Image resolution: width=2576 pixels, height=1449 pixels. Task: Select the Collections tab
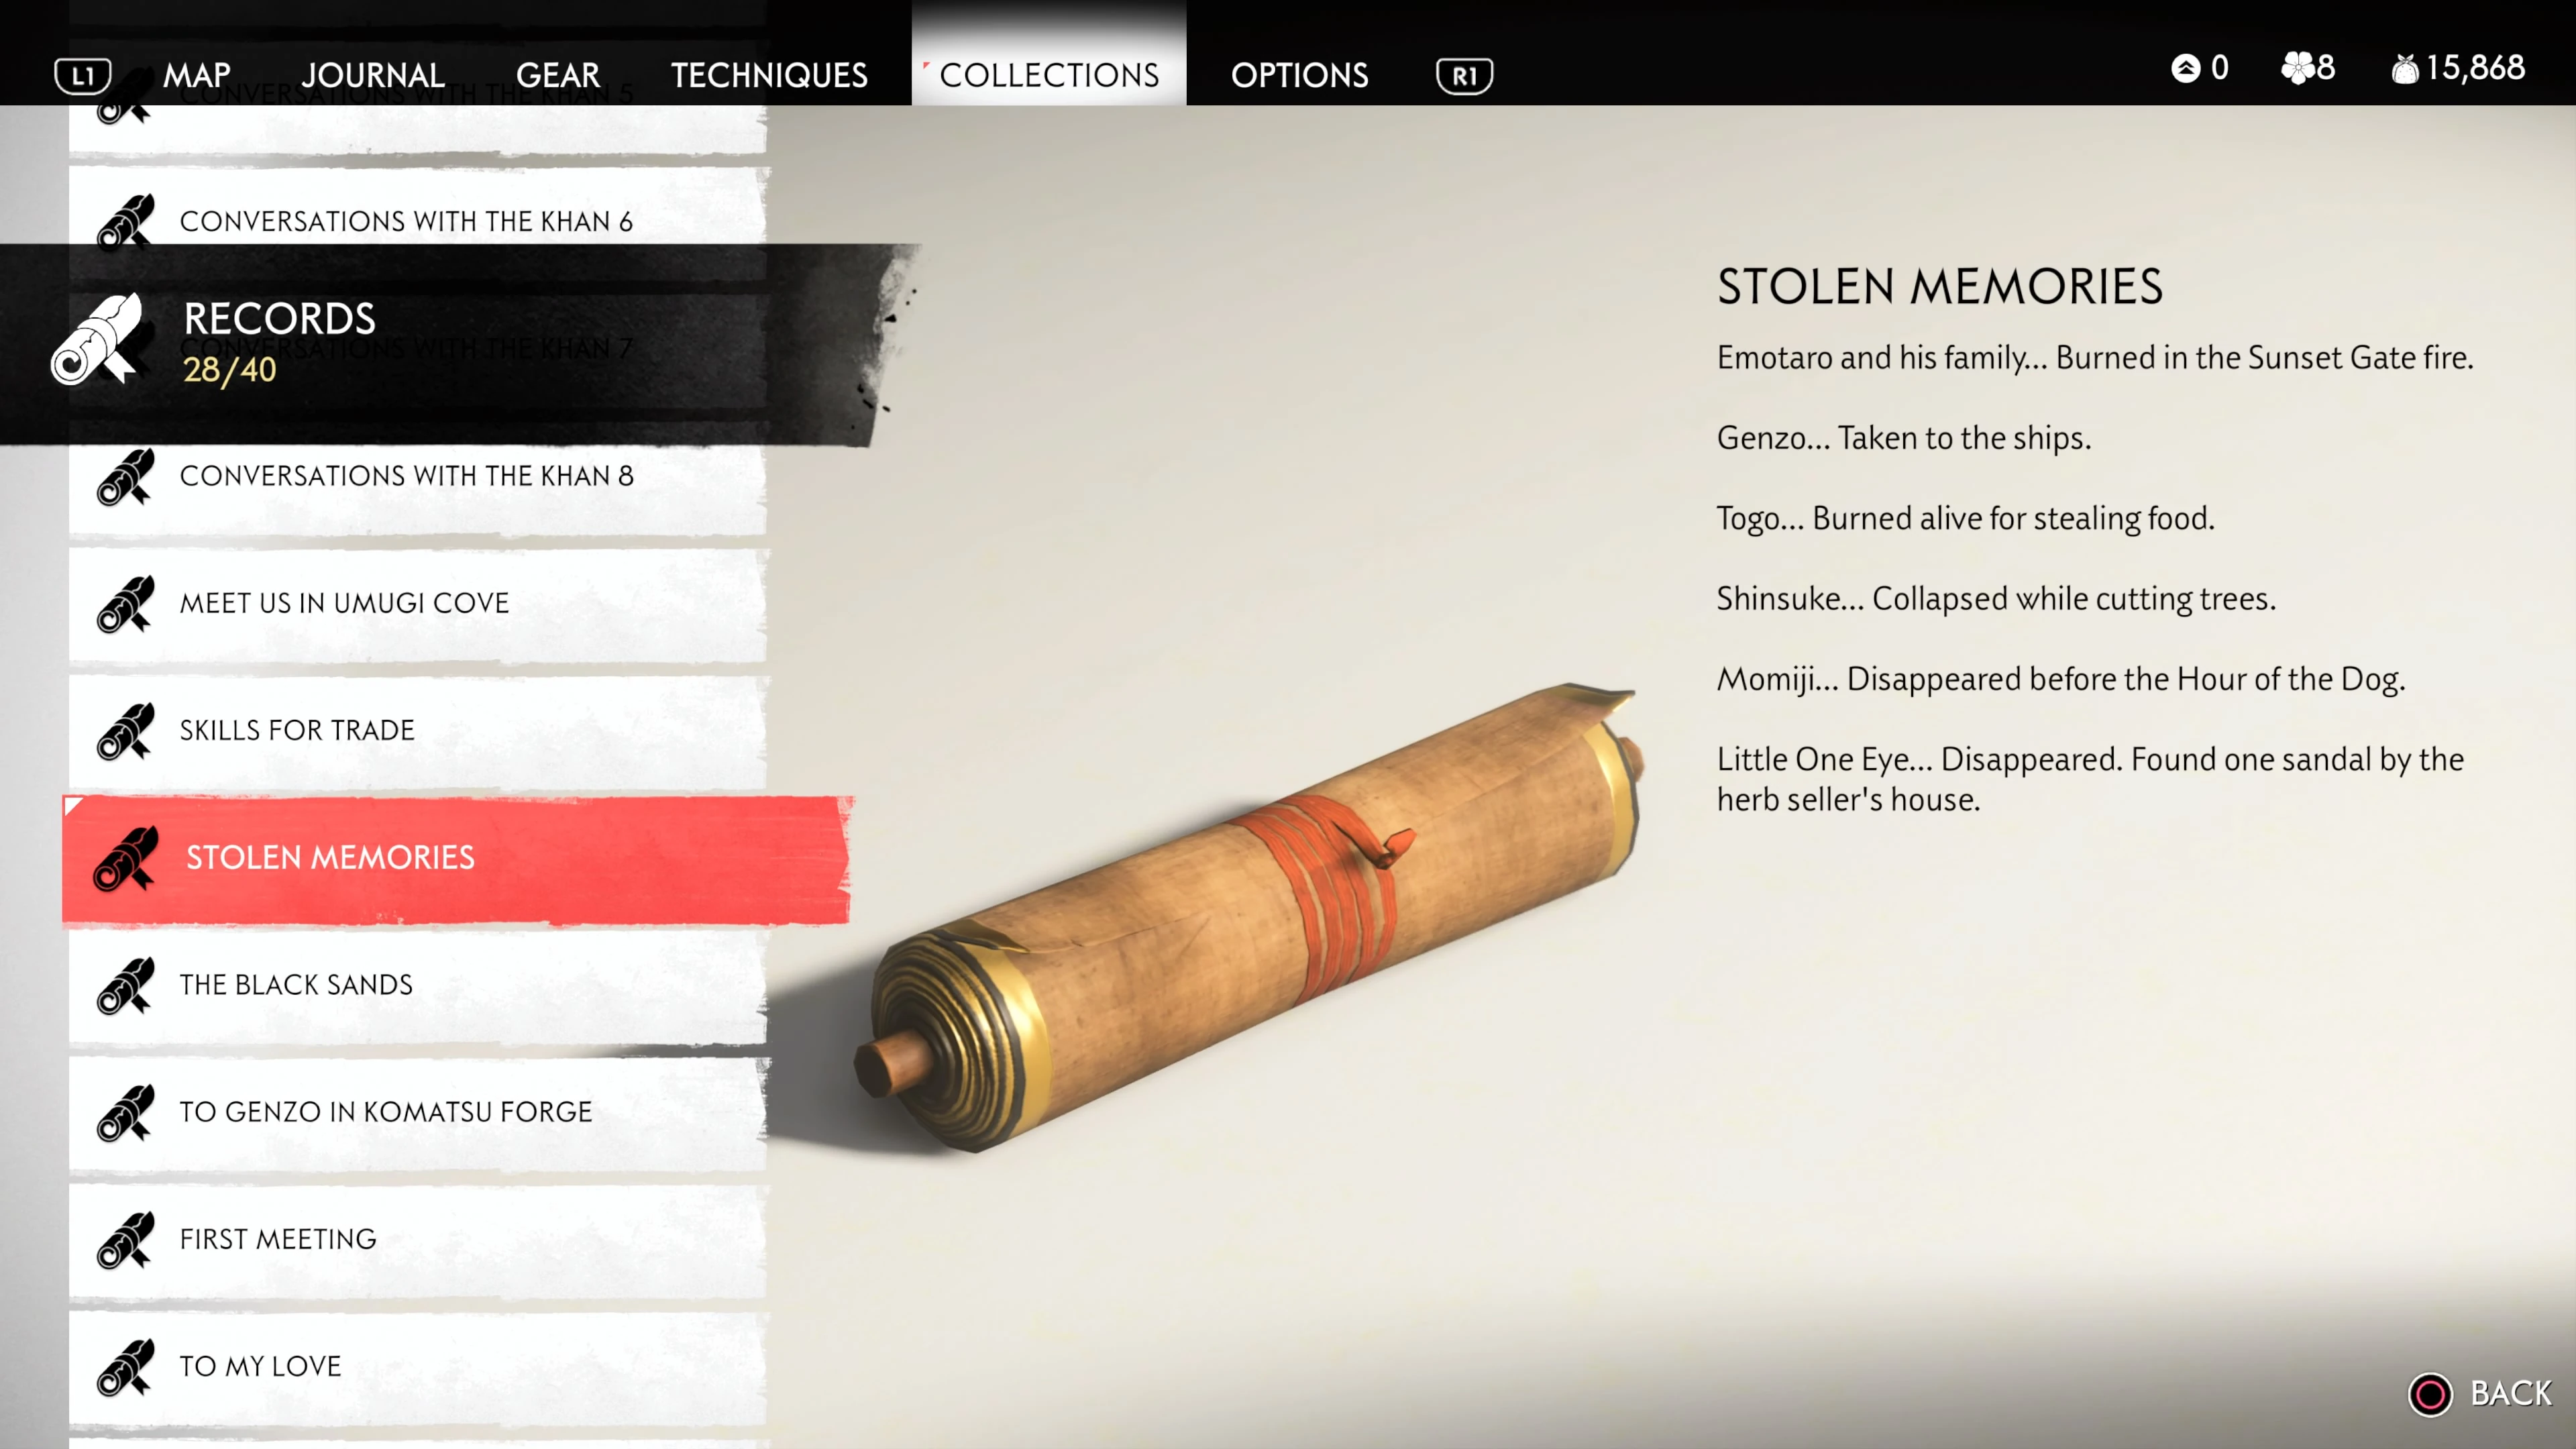click(x=1049, y=75)
